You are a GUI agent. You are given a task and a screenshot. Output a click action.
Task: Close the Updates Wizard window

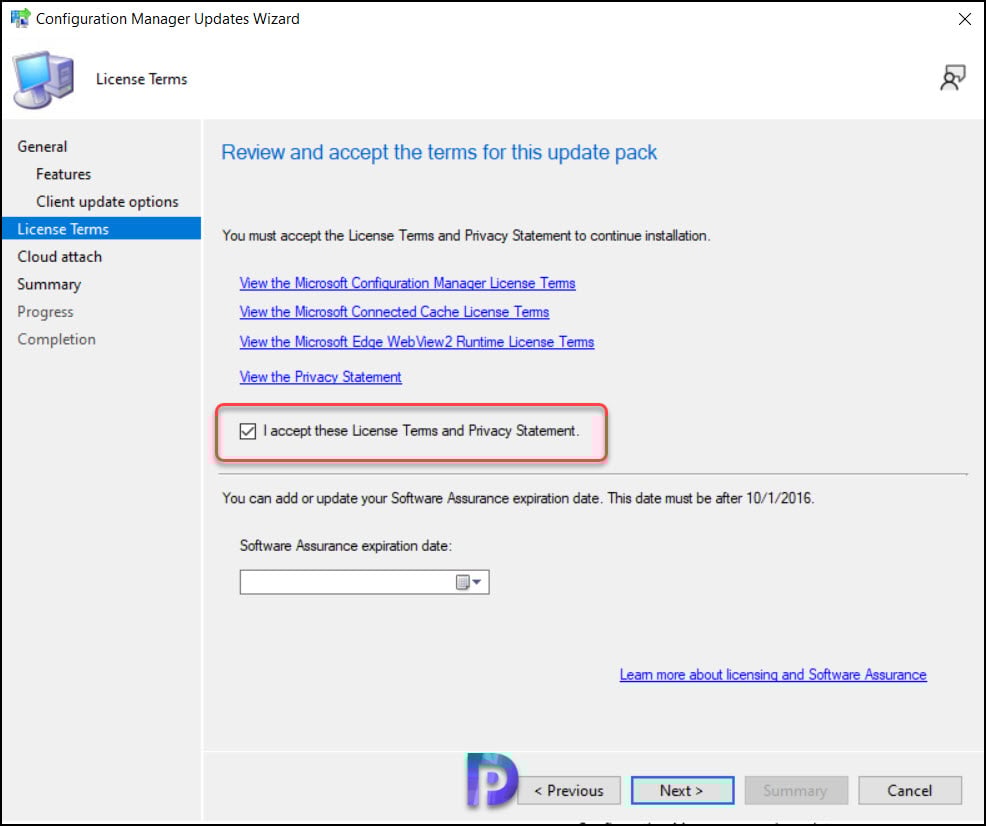pos(965,19)
